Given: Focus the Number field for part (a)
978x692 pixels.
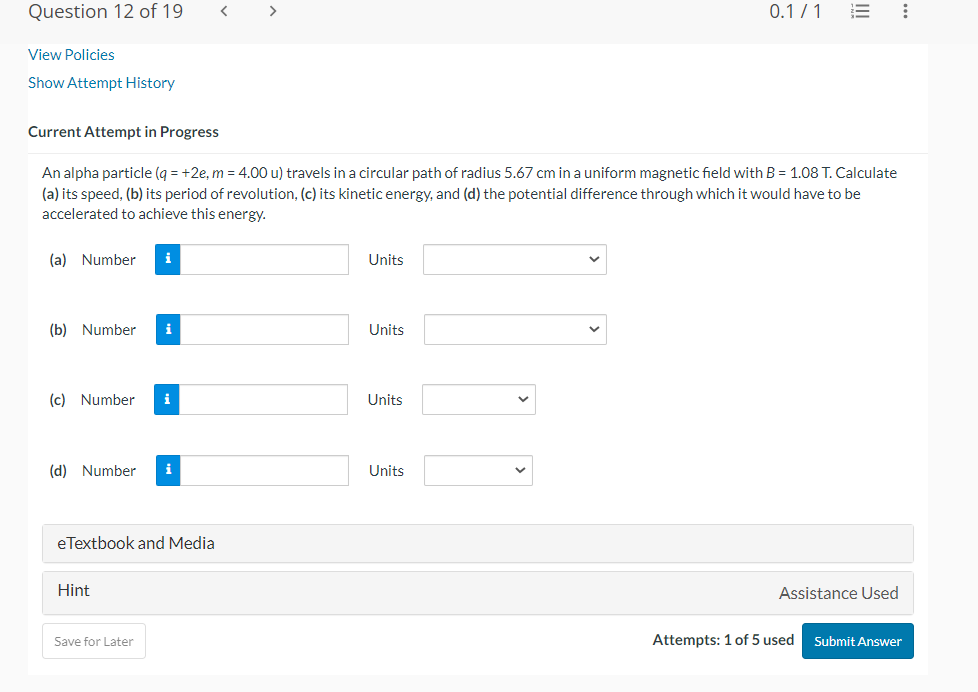Looking at the screenshot, I should click(264, 260).
